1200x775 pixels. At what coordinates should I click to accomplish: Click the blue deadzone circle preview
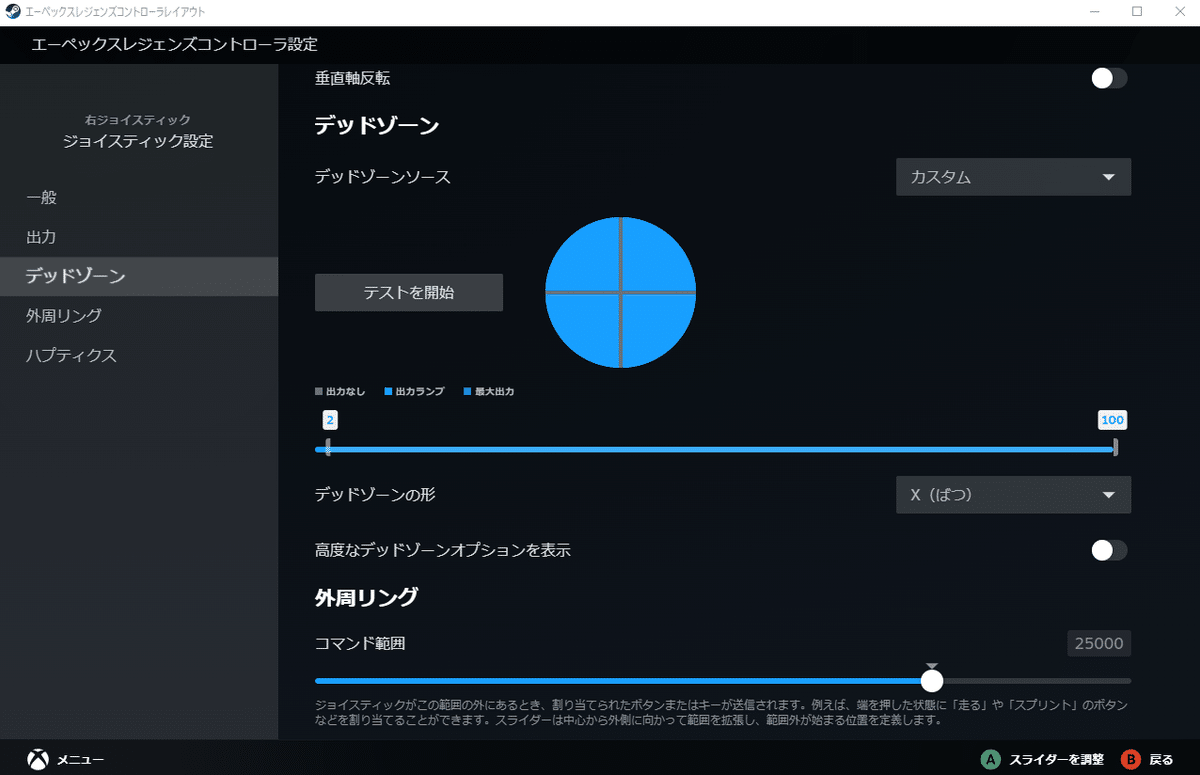[x=620, y=292]
